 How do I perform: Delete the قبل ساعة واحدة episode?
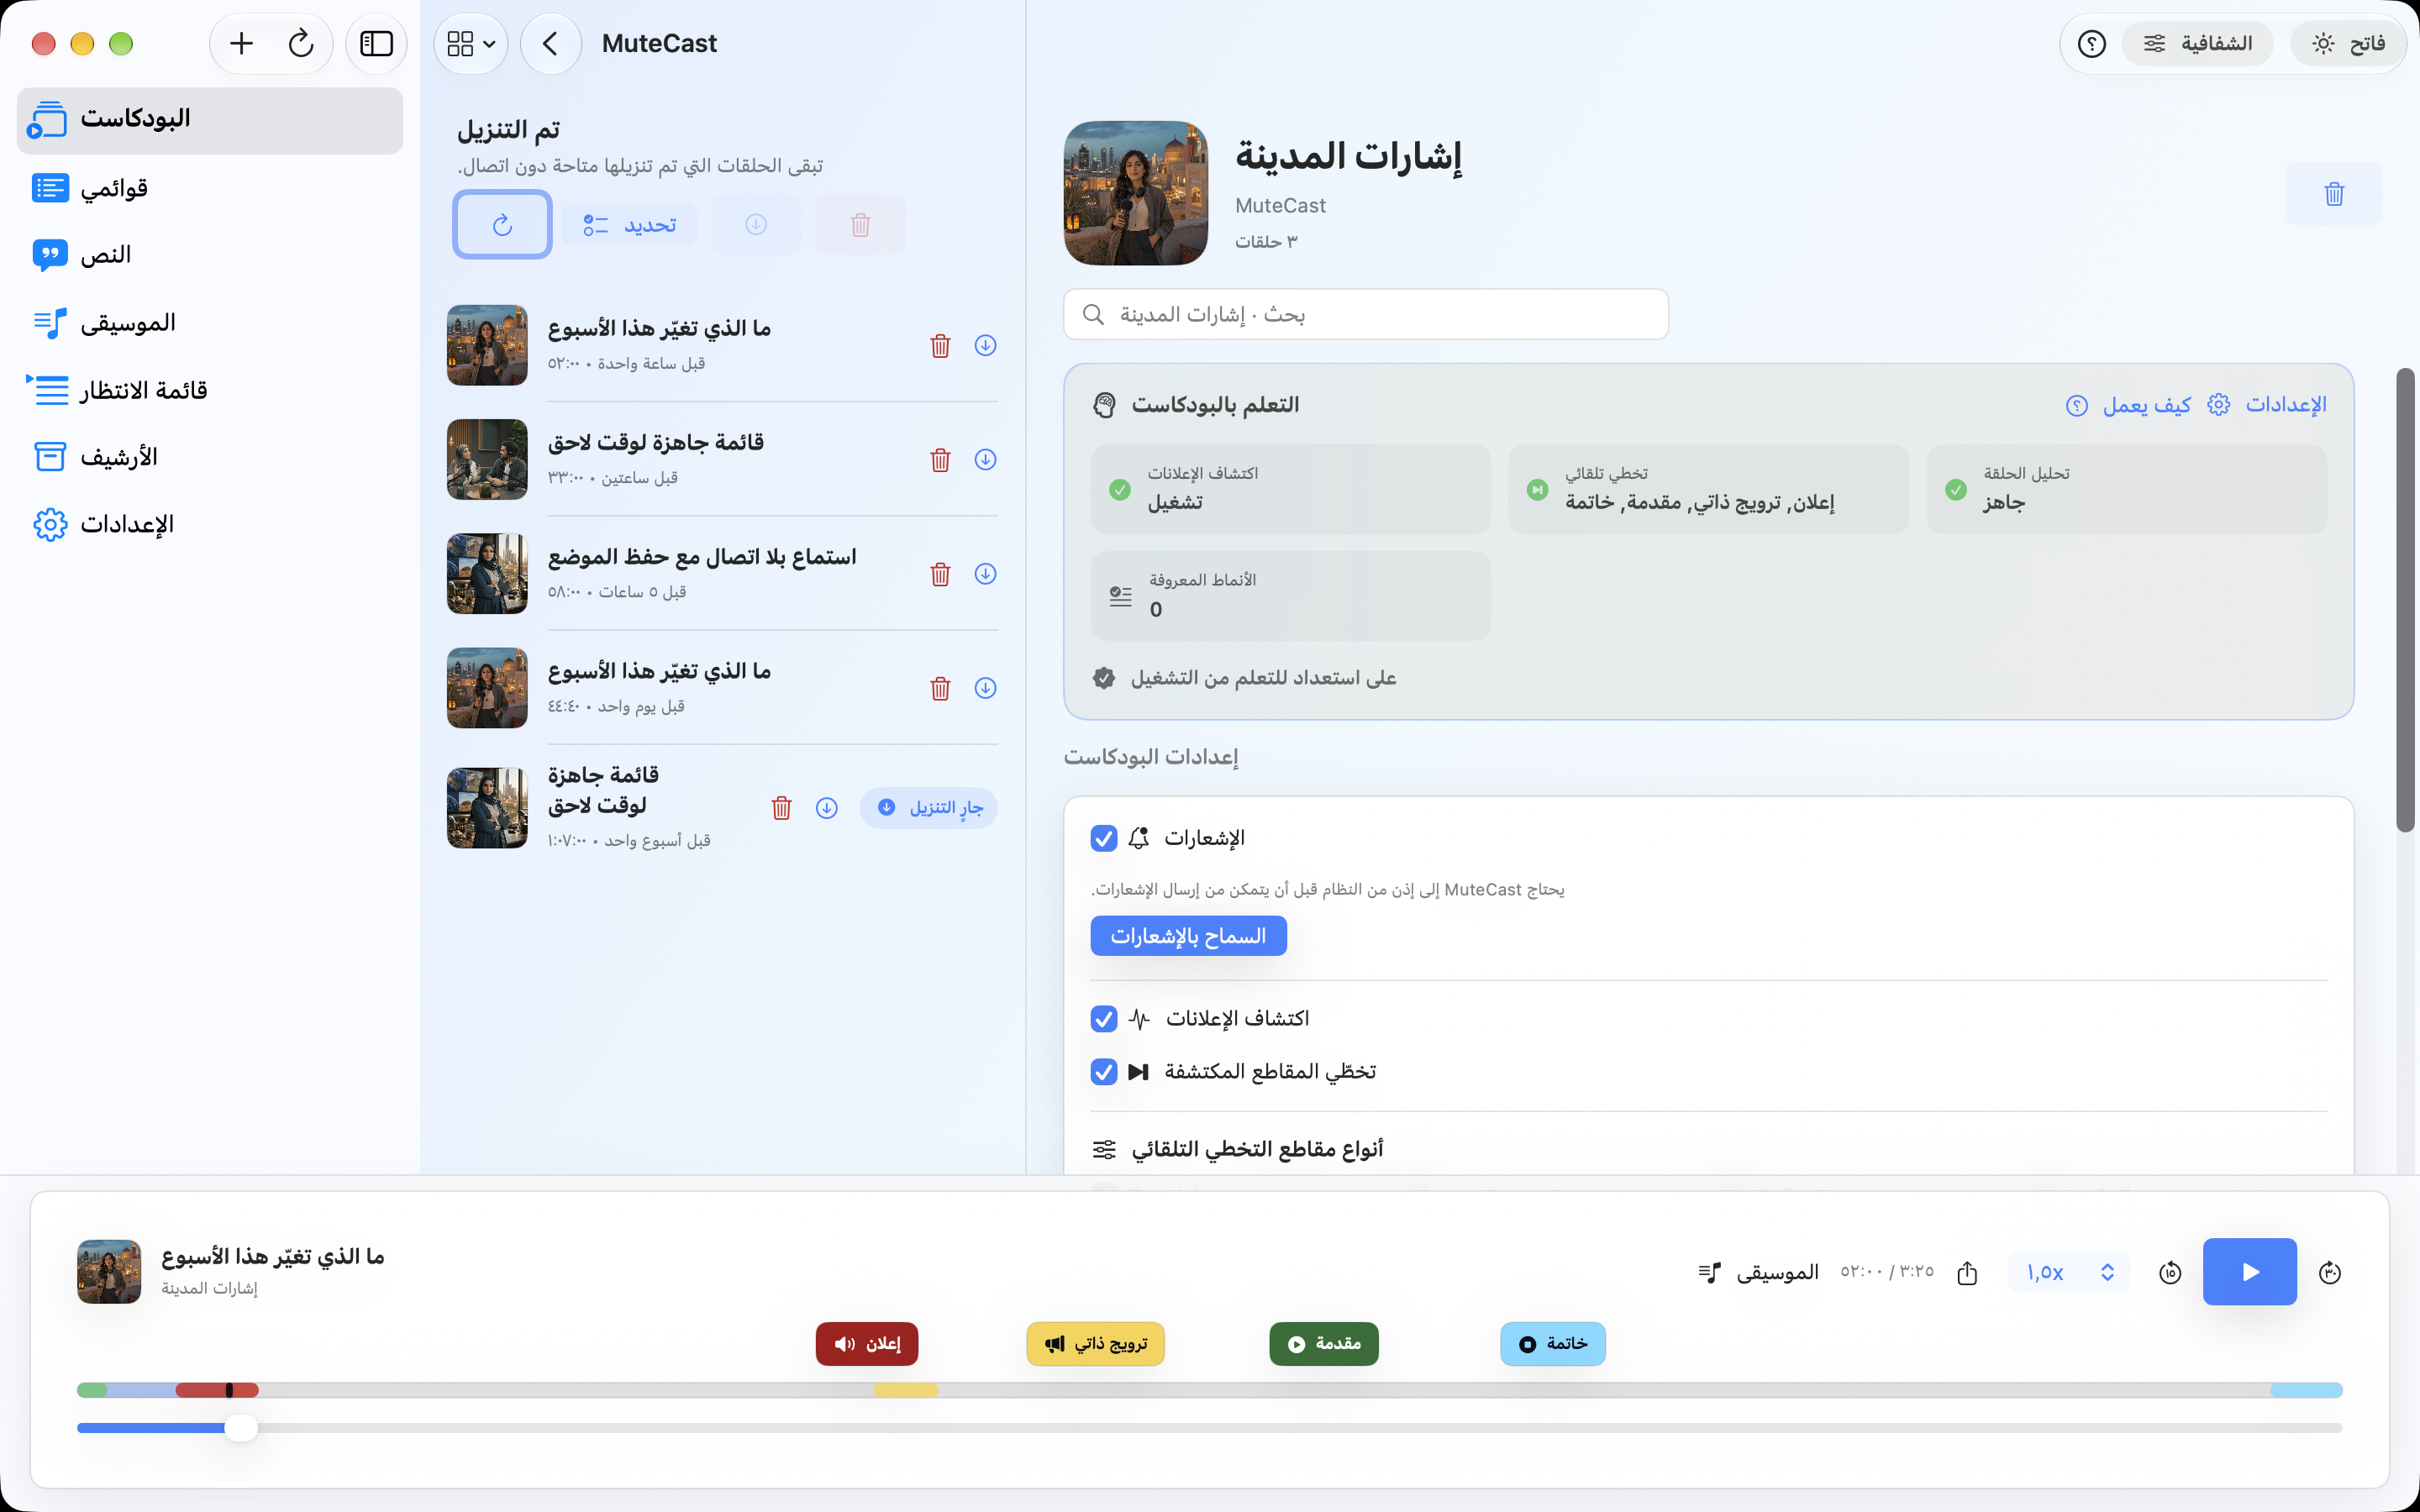(940, 346)
